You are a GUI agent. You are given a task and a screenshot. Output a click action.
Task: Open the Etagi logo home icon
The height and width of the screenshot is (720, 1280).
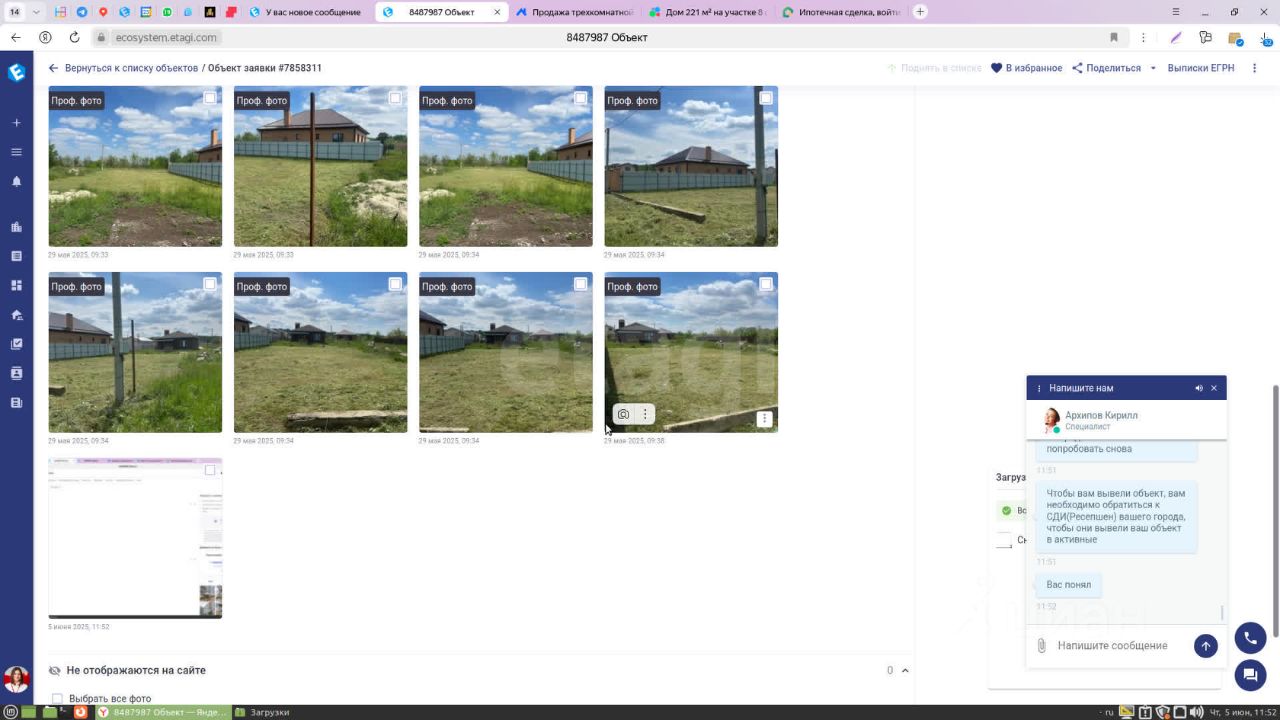click(x=16, y=72)
